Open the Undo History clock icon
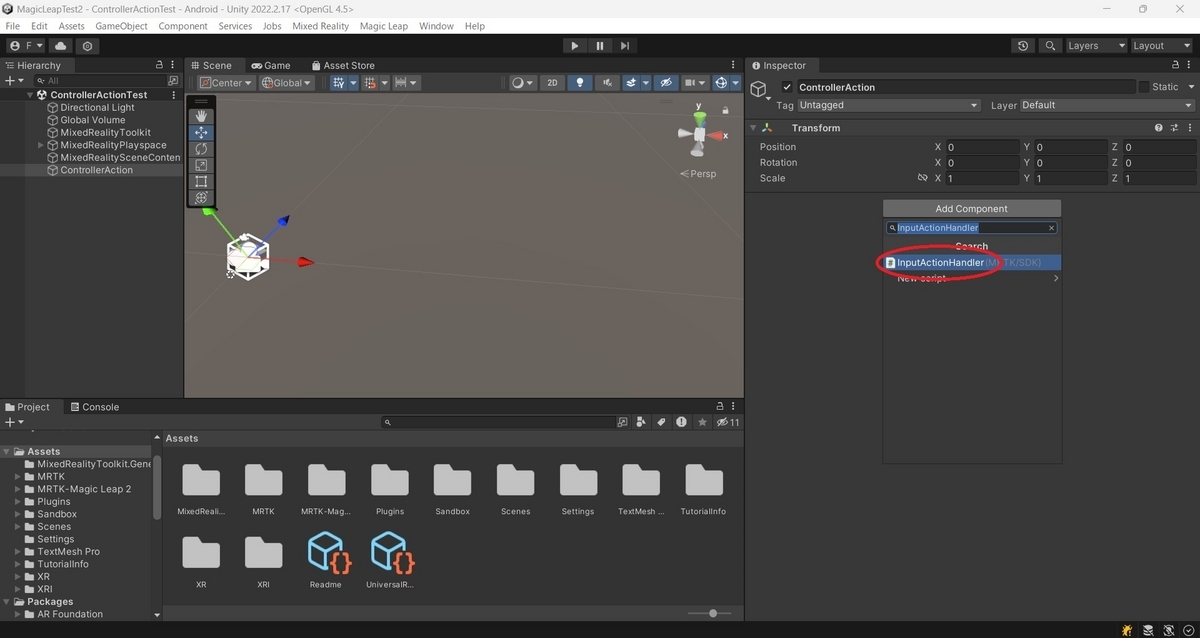The width and height of the screenshot is (1200, 638). [1023, 46]
